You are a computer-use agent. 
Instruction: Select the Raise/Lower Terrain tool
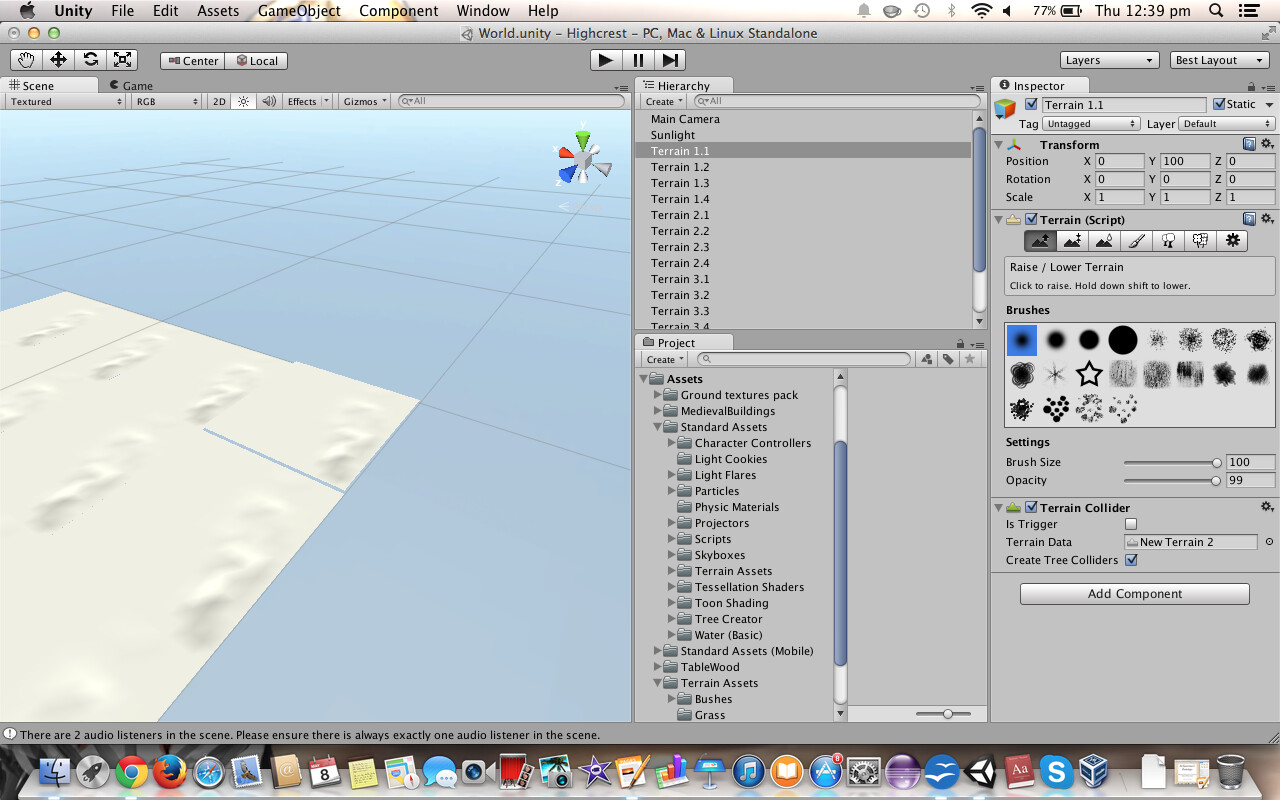coord(1039,240)
